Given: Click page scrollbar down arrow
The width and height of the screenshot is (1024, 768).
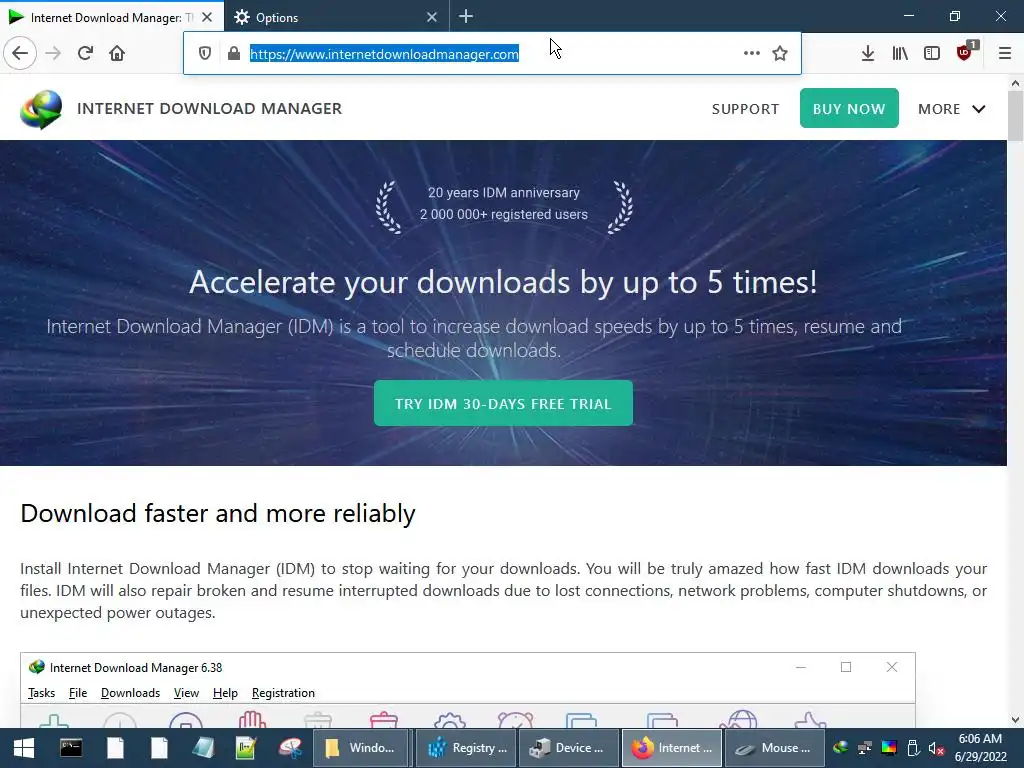Looking at the screenshot, I should 1016,720.
